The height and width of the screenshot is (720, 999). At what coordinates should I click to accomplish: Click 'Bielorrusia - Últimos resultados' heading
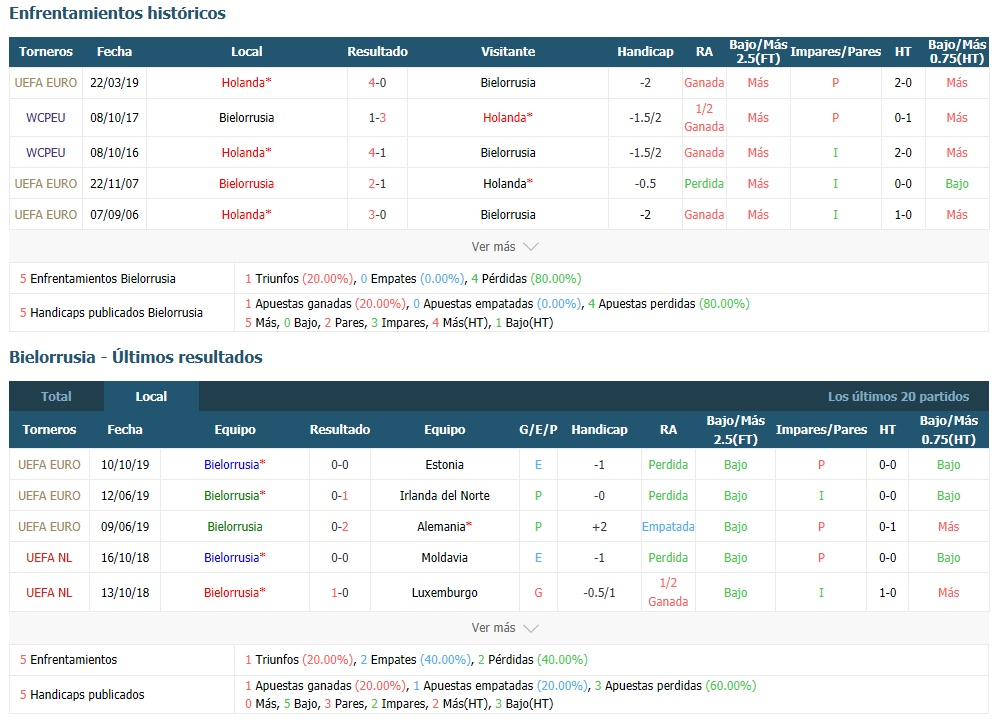136,357
